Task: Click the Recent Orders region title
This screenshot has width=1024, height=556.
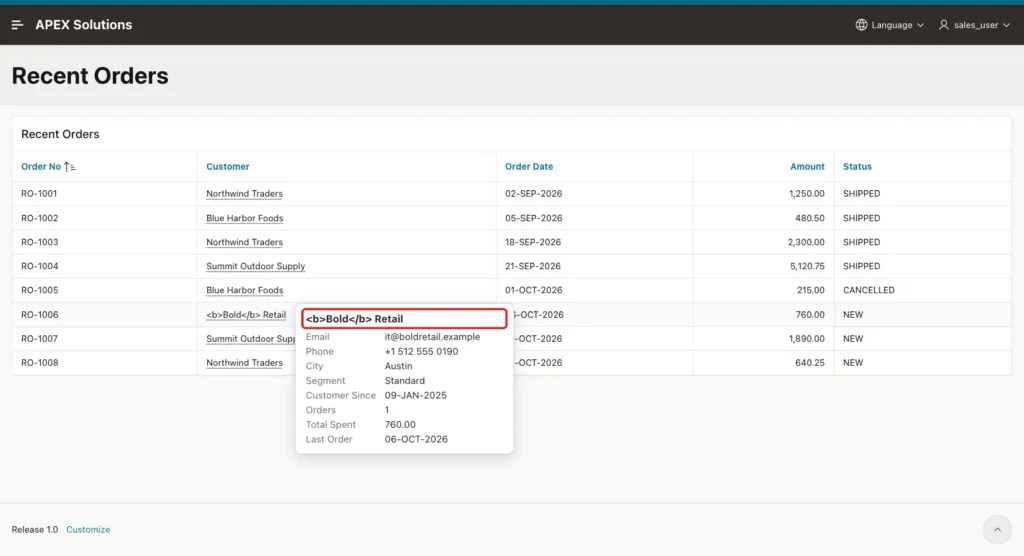Action: coord(60,134)
